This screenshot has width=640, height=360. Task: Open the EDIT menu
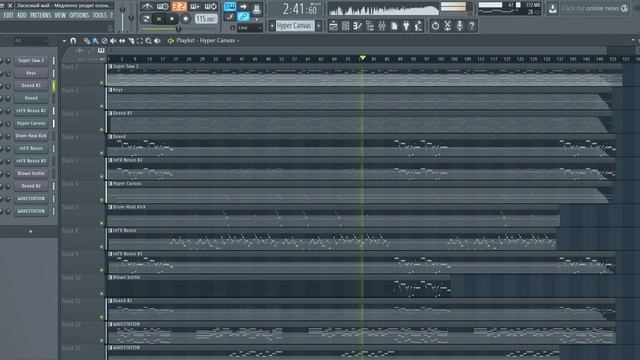pos(8,15)
